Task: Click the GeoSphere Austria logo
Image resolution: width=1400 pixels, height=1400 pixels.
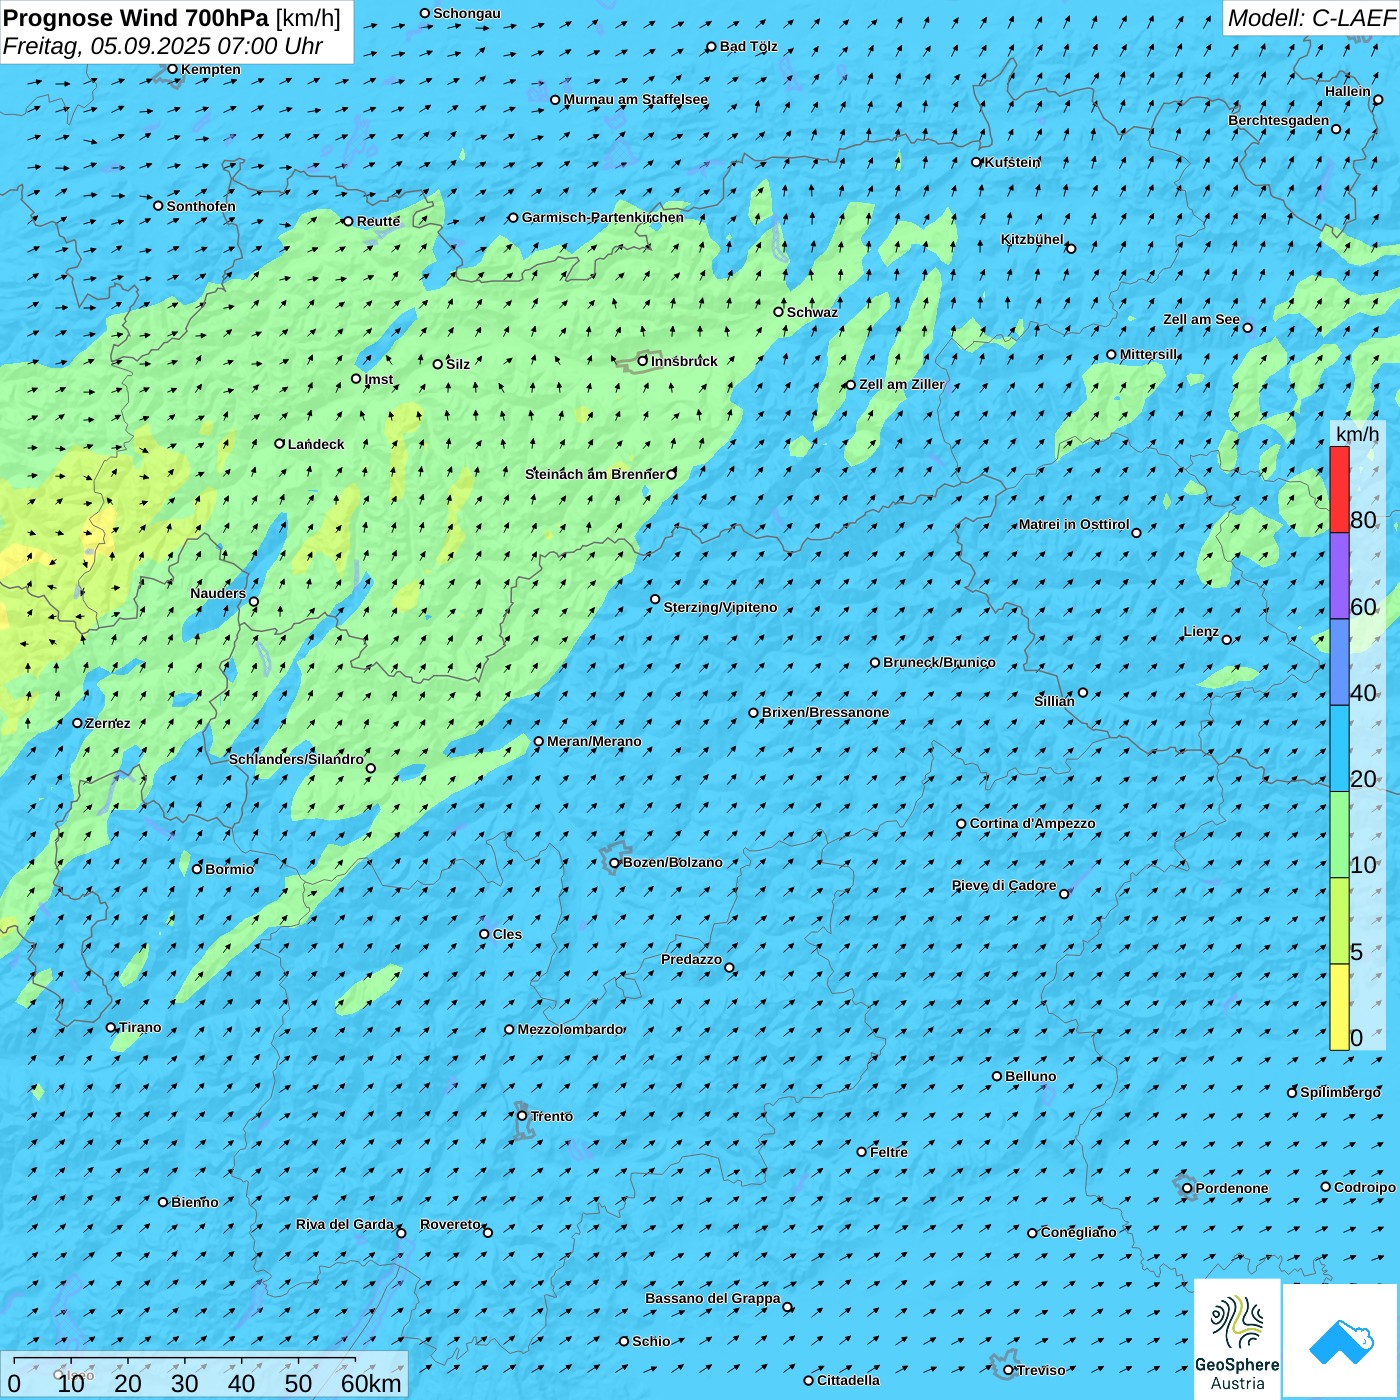Action: 1237,1339
